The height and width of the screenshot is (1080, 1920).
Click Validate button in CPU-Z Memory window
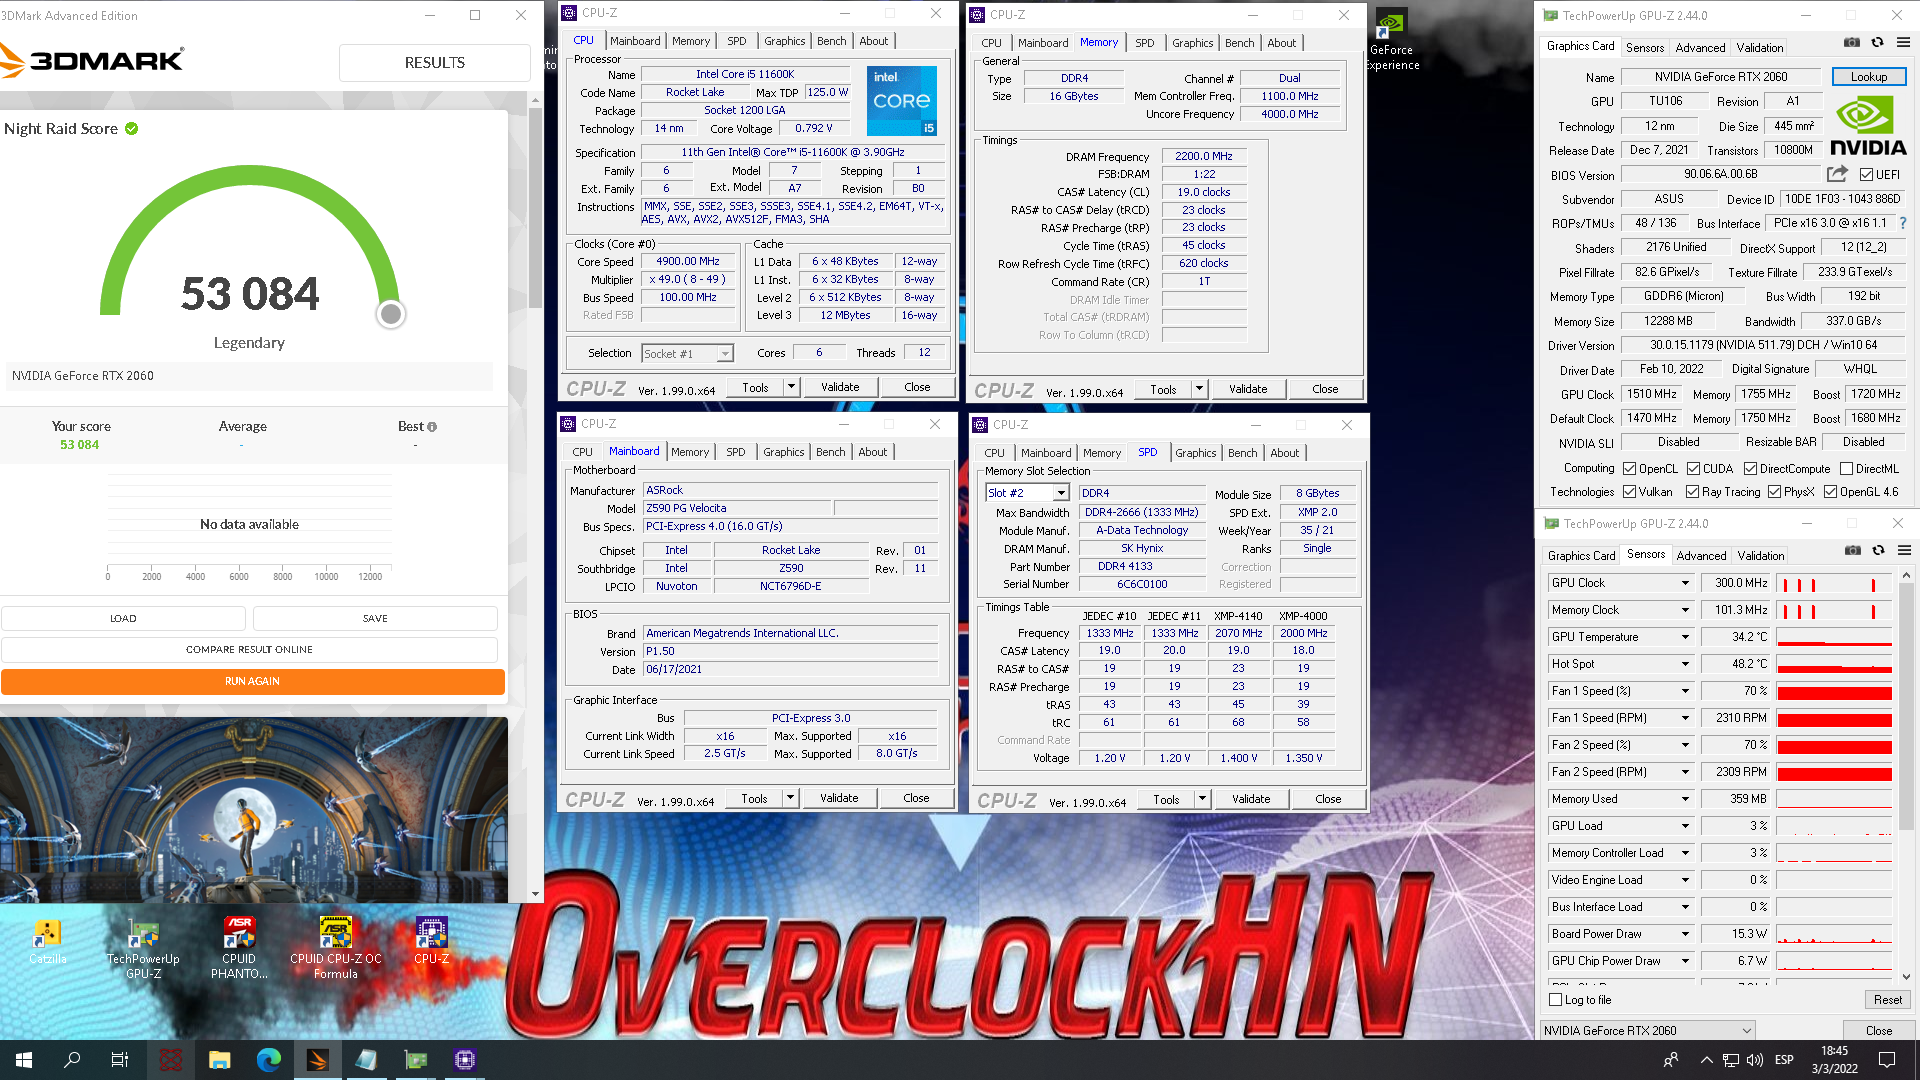click(1247, 389)
